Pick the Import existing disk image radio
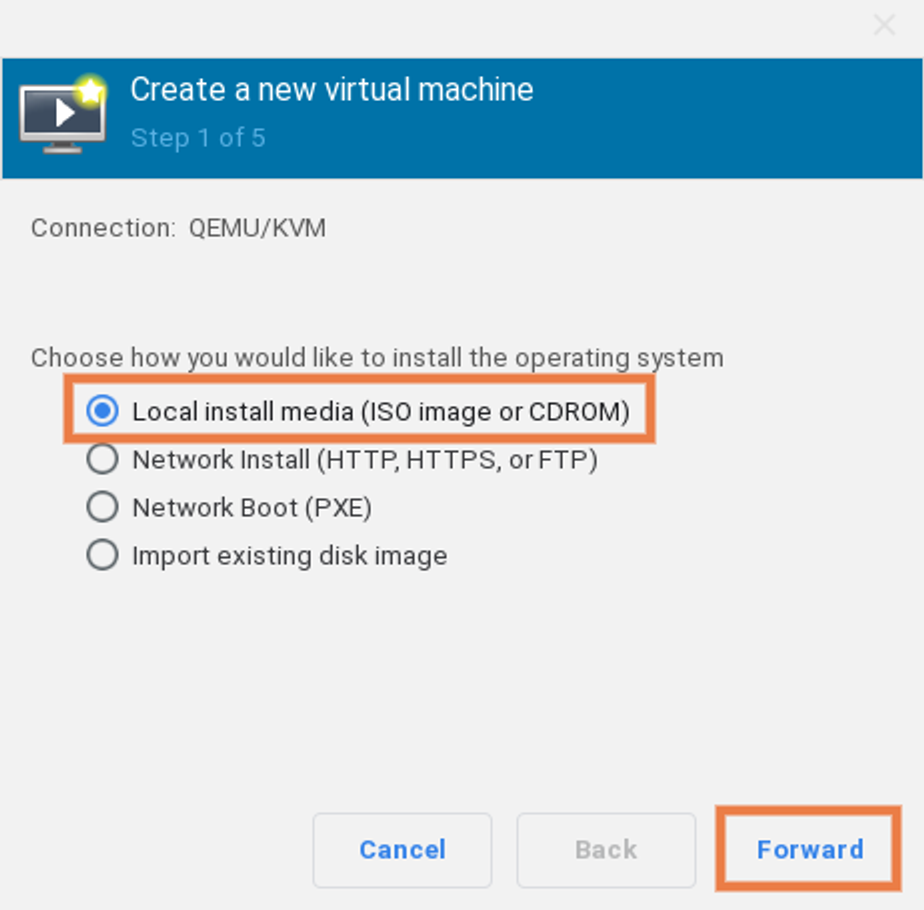This screenshot has width=924, height=910. [103, 555]
